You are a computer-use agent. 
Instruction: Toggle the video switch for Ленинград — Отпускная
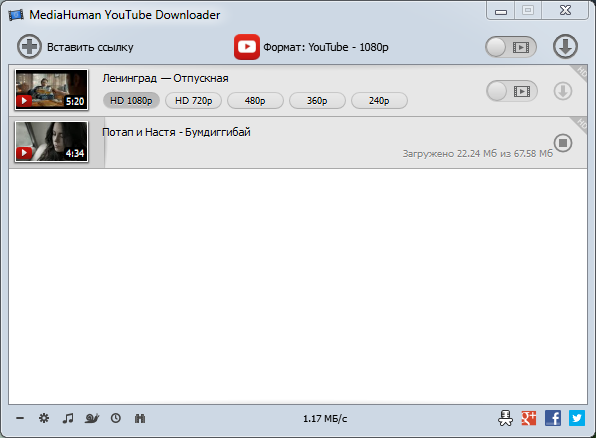coord(512,91)
